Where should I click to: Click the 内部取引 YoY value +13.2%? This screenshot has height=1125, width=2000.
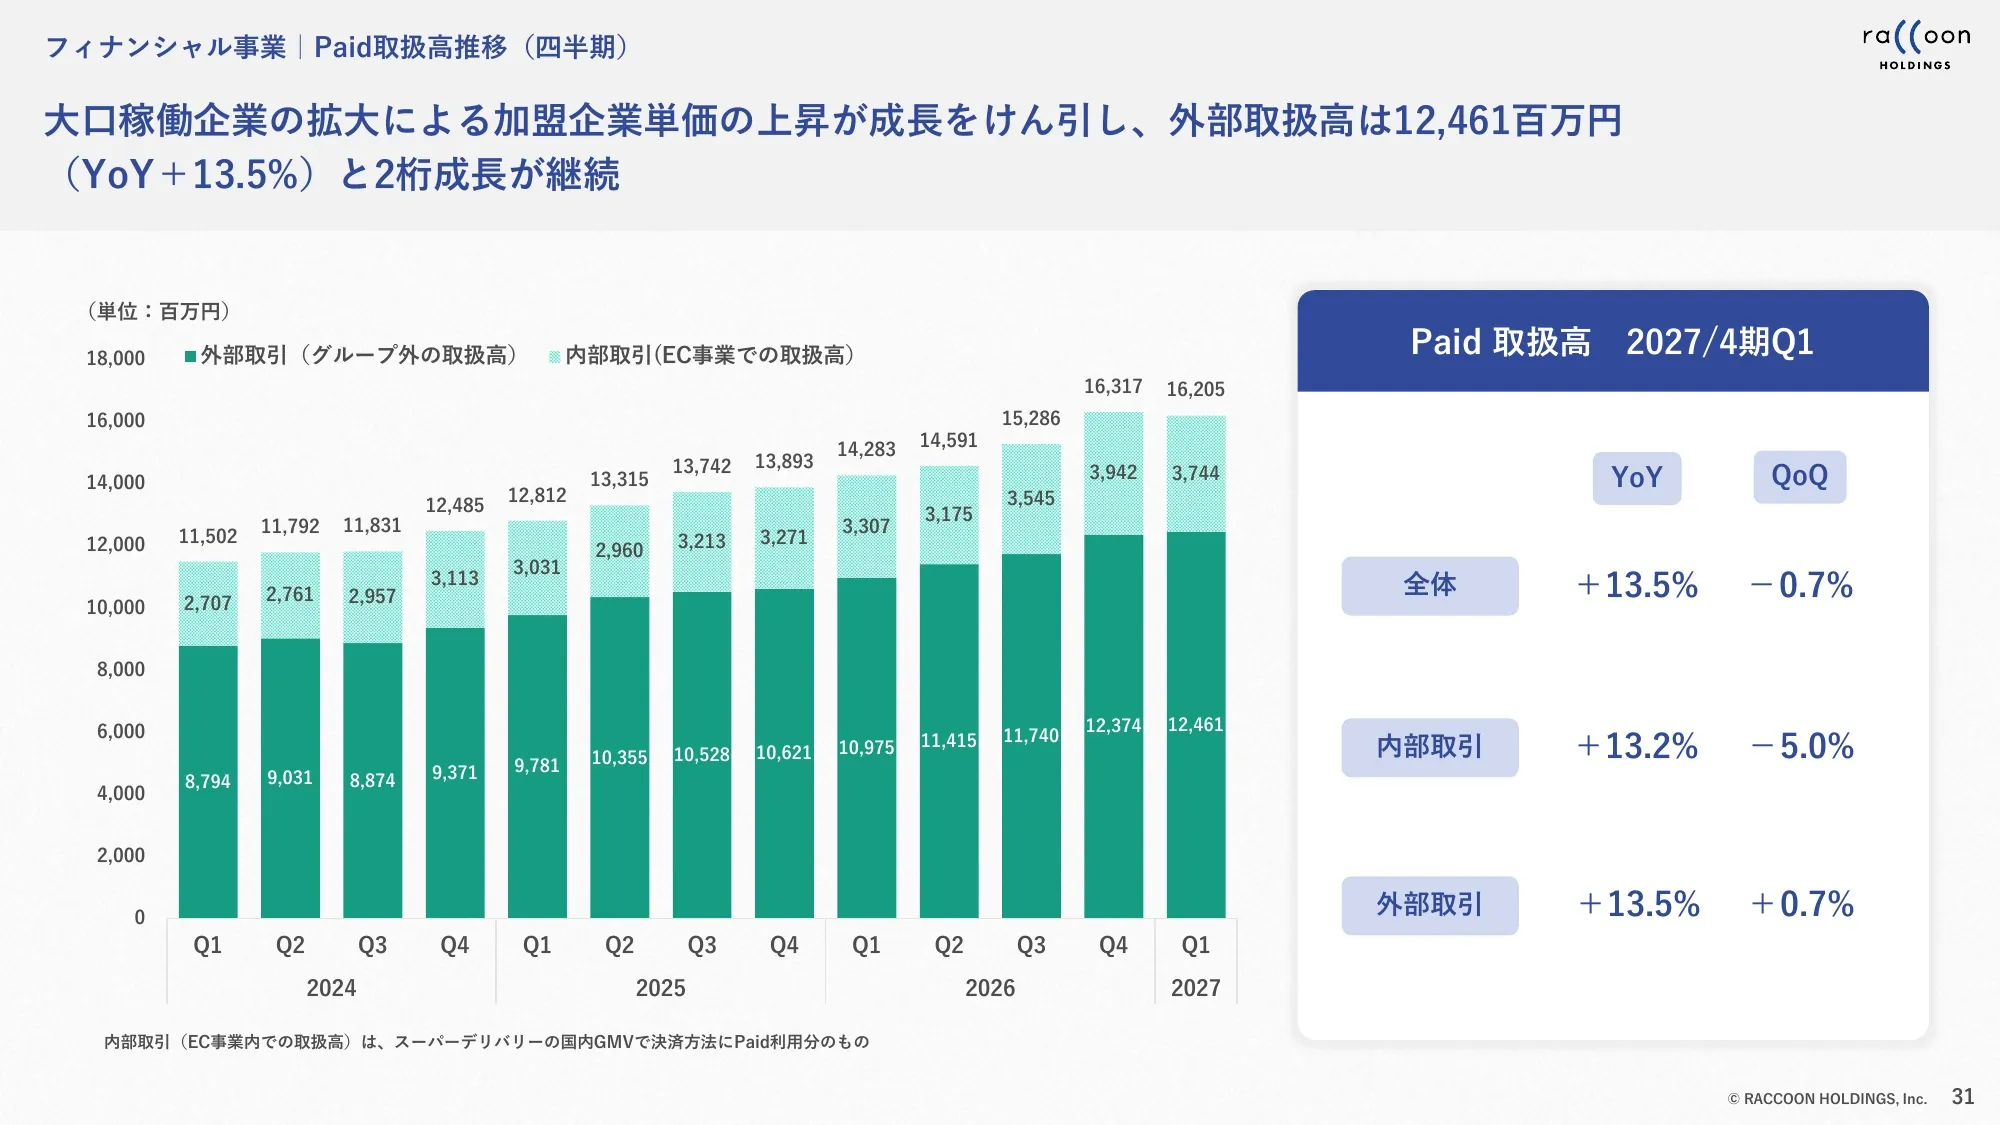tap(1638, 746)
